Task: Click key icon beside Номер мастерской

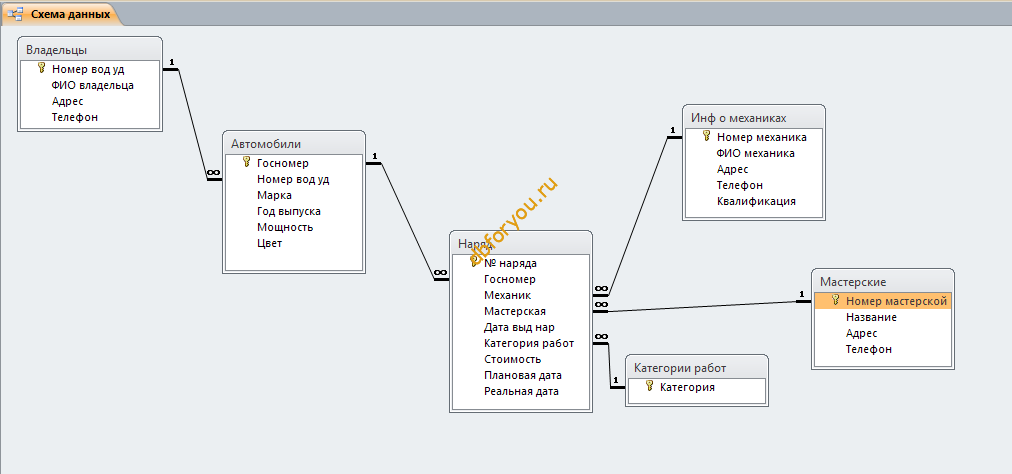Action: [836, 300]
